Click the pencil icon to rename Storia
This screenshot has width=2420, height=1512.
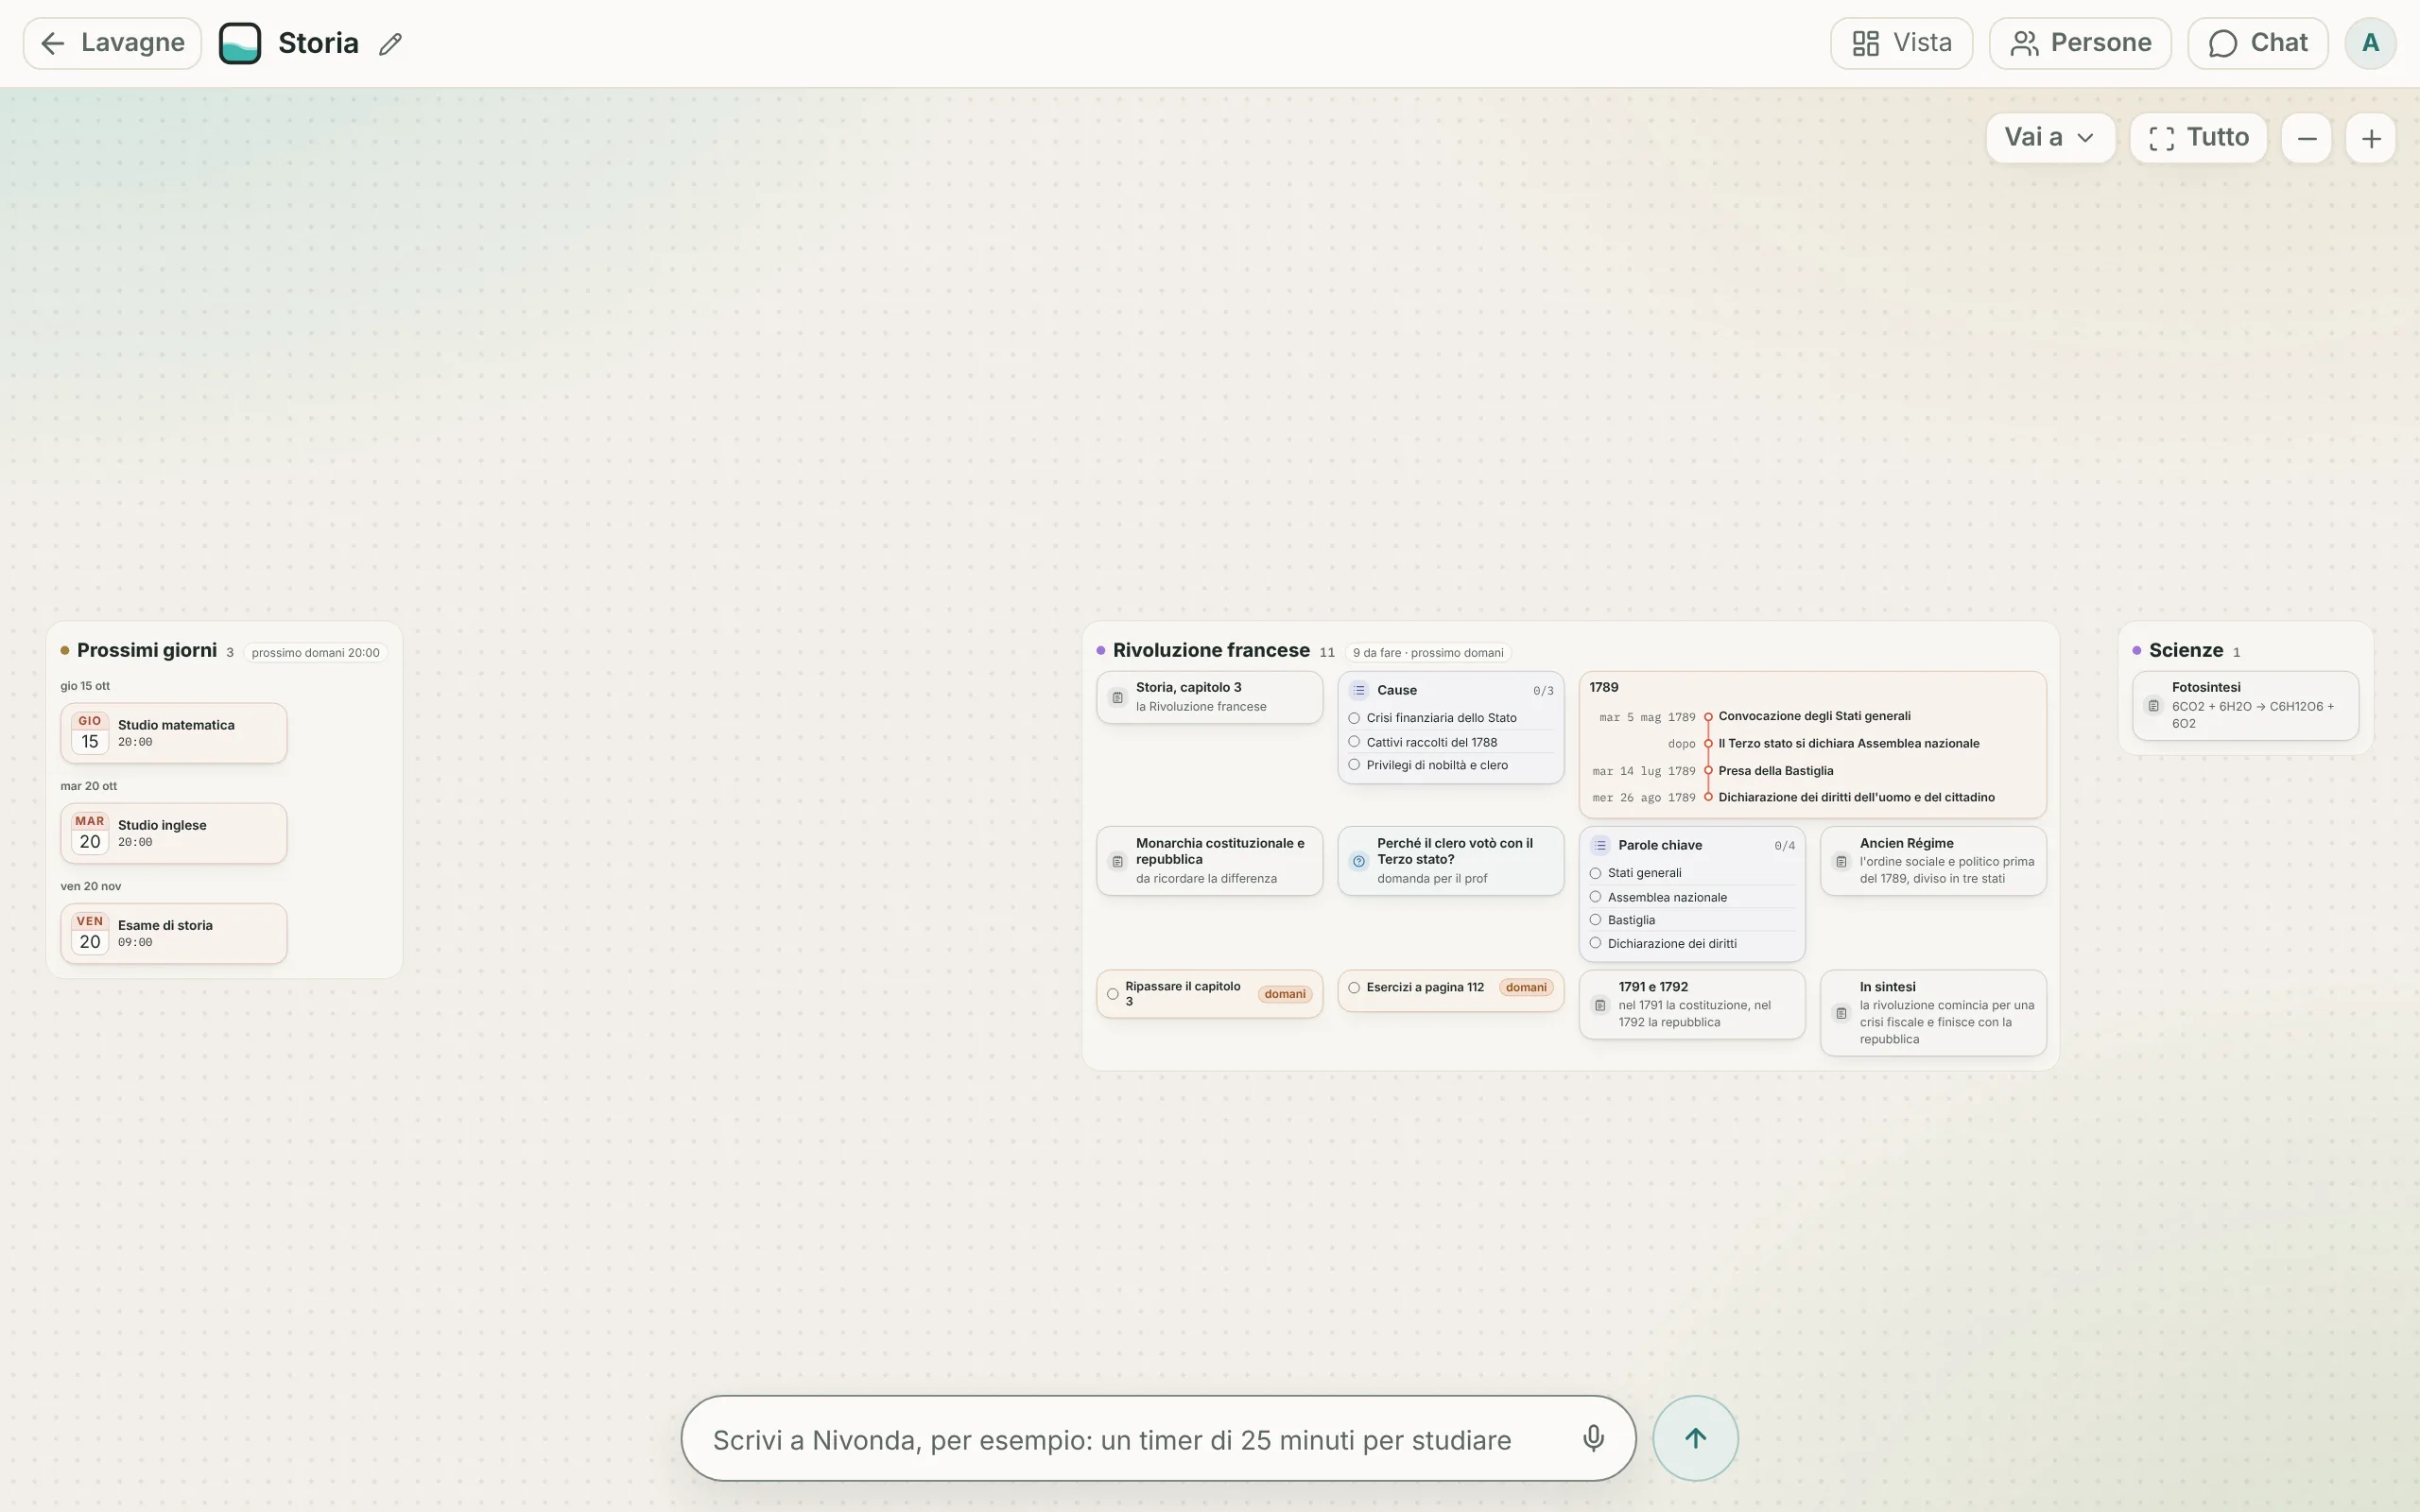pos(390,44)
